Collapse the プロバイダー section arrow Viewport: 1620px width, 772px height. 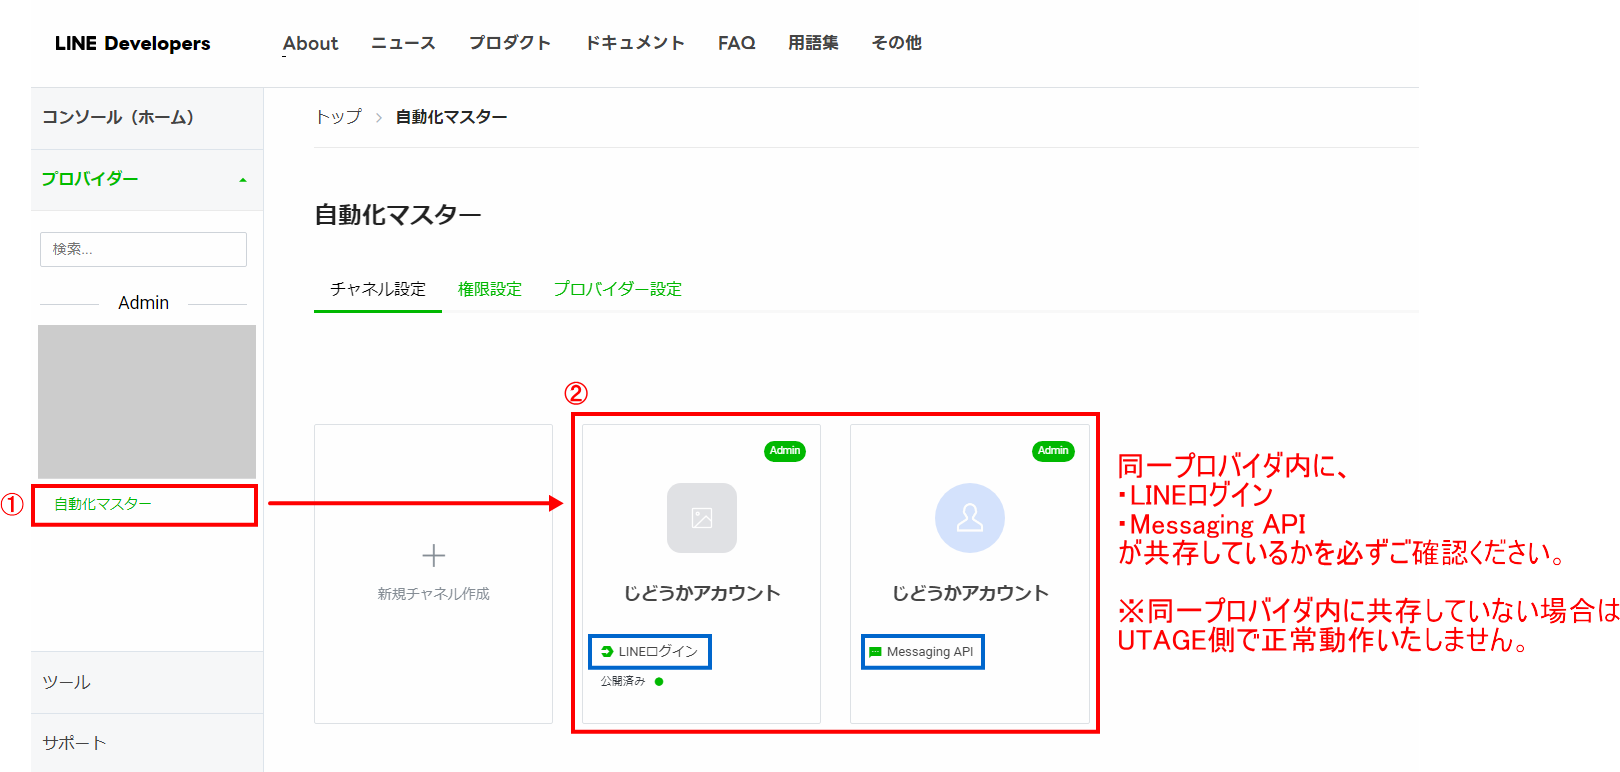coord(243,180)
